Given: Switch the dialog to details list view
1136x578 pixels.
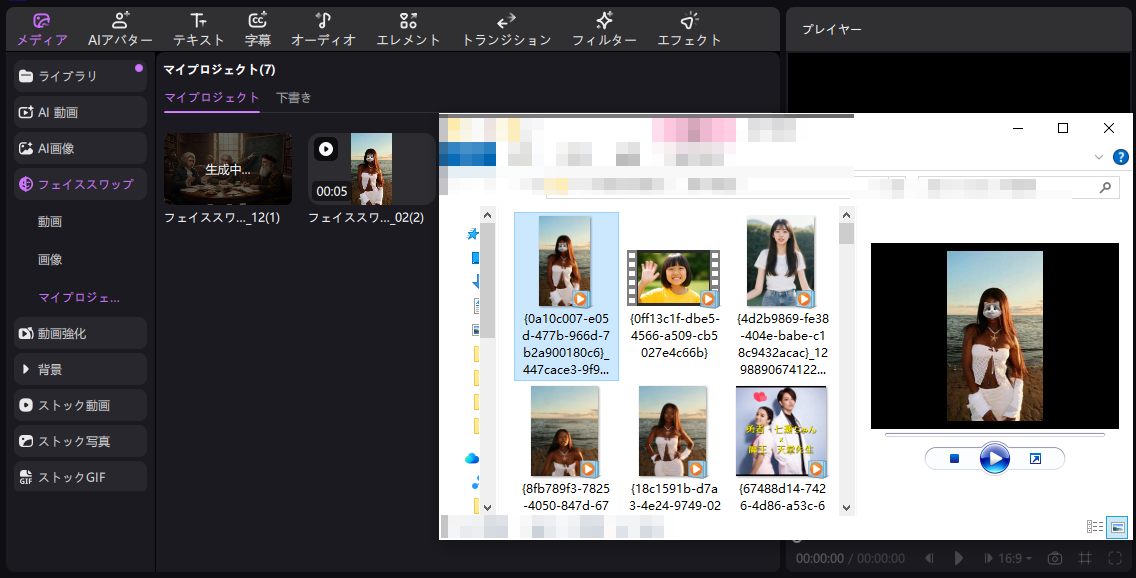Looking at the screenshot, I should click(1094, 527).
